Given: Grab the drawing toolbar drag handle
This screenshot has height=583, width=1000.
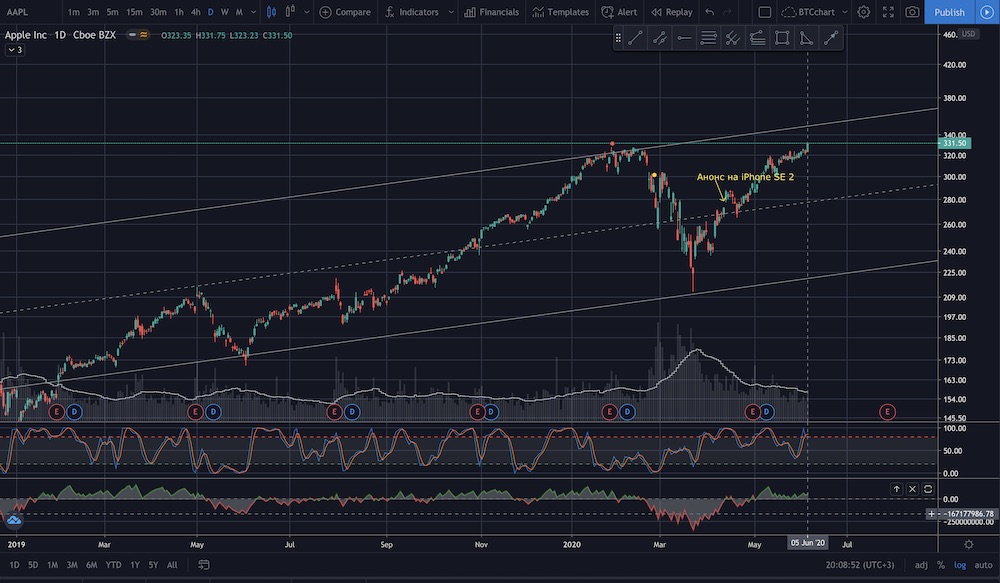Looking at the screenshot, I should [x=618, y=38].
